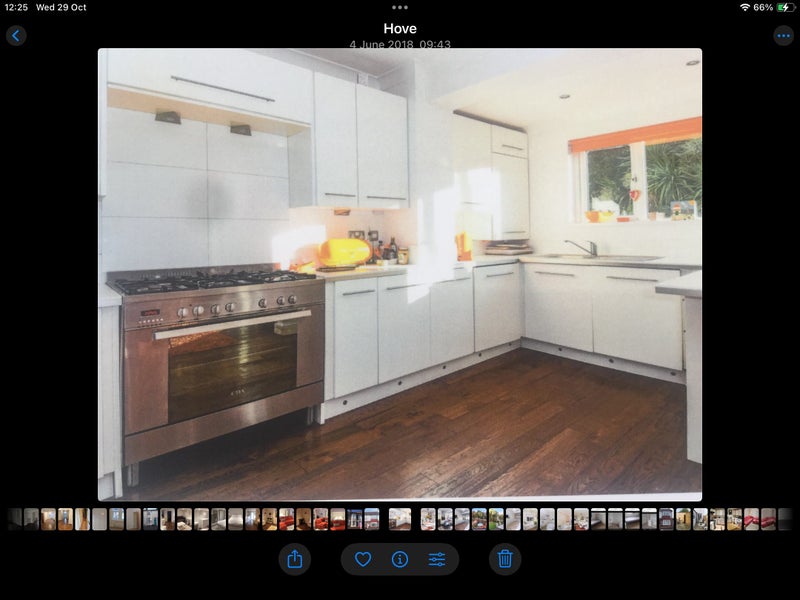
Task: Tap the main kitchen photo
Action: coord(400,274)
